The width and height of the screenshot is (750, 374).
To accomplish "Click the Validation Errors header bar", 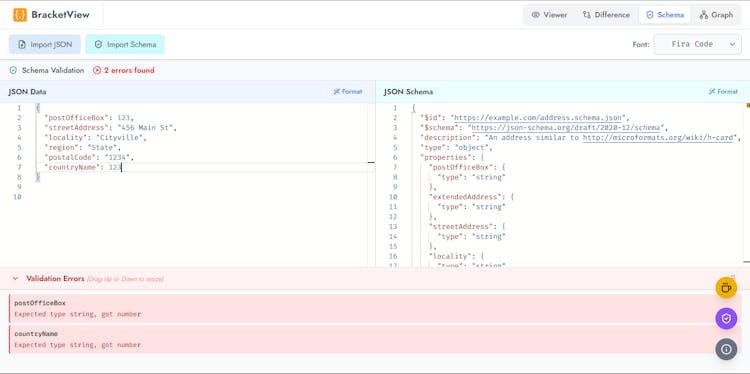I will tap(375, 278).
